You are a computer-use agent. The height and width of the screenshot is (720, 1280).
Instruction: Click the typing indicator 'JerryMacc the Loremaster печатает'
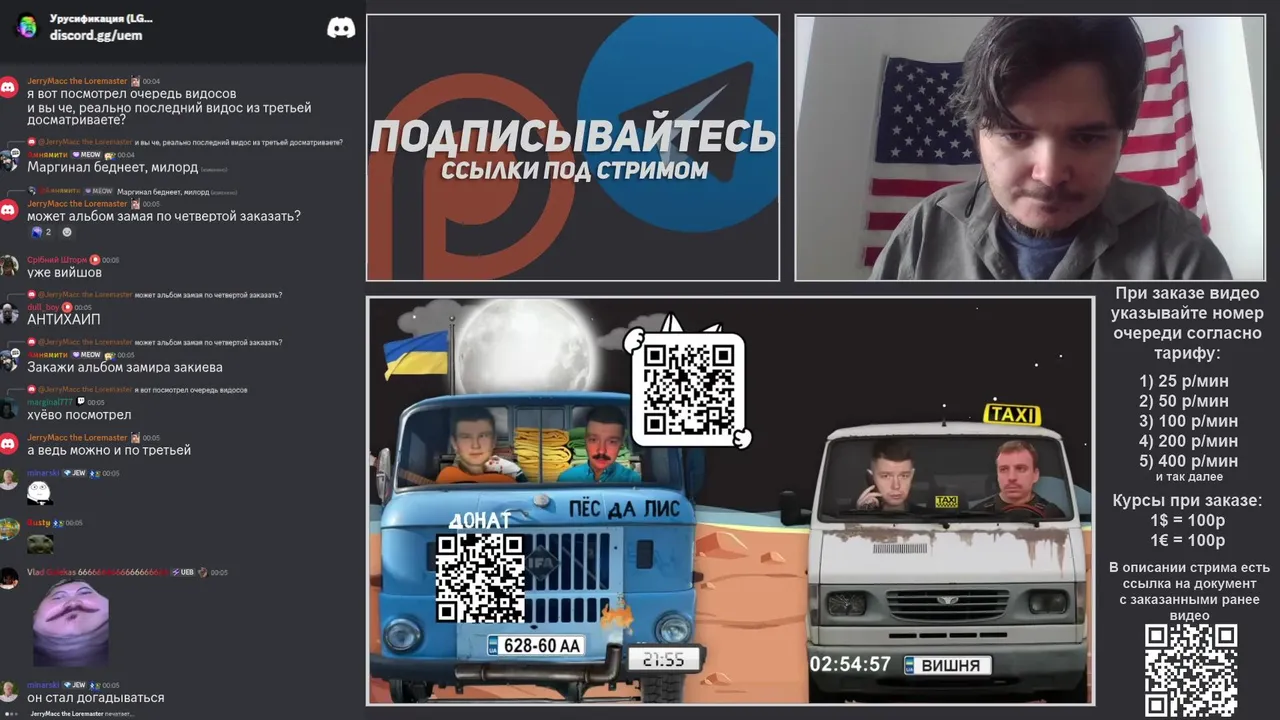82,713
